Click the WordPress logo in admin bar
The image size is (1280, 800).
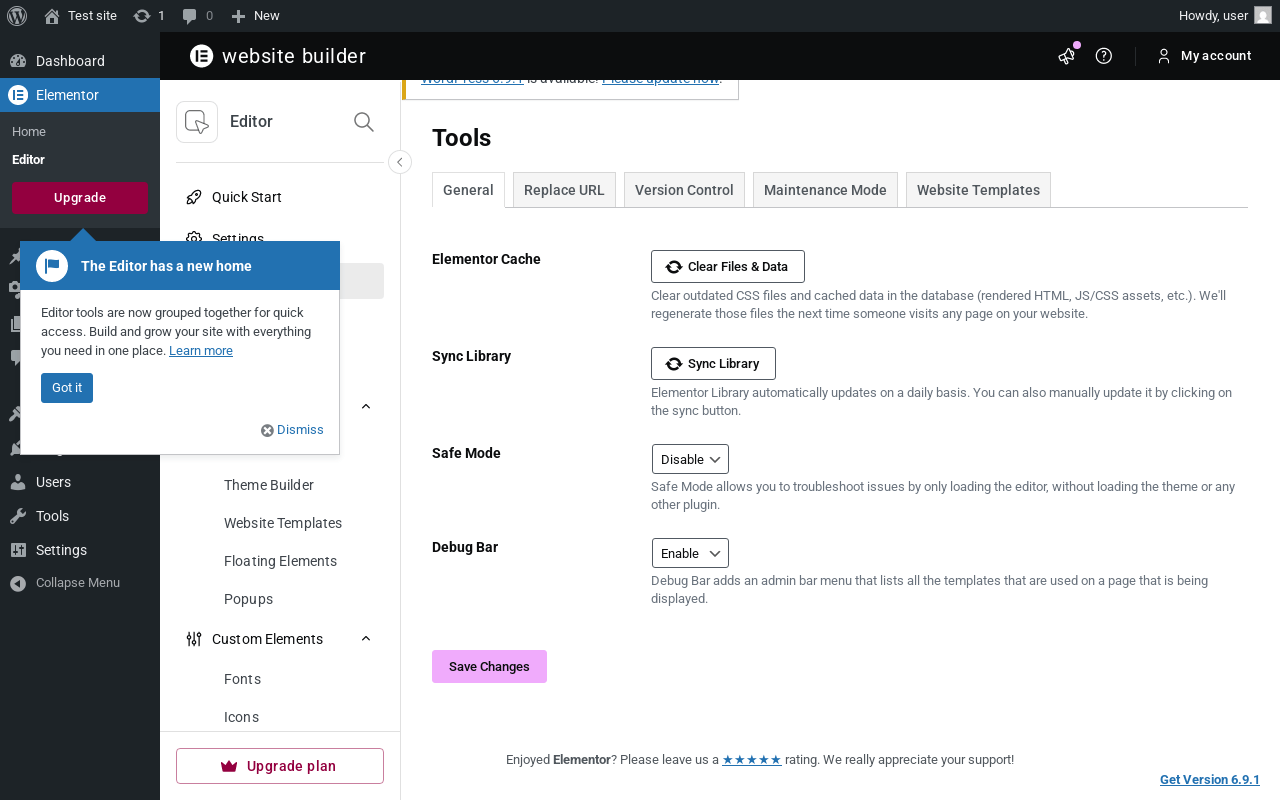17,16
